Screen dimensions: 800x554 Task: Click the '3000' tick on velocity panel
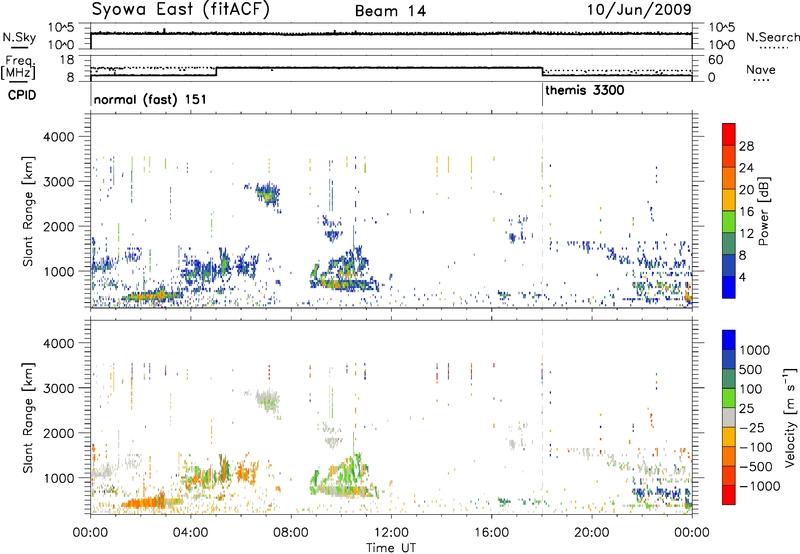59,388
